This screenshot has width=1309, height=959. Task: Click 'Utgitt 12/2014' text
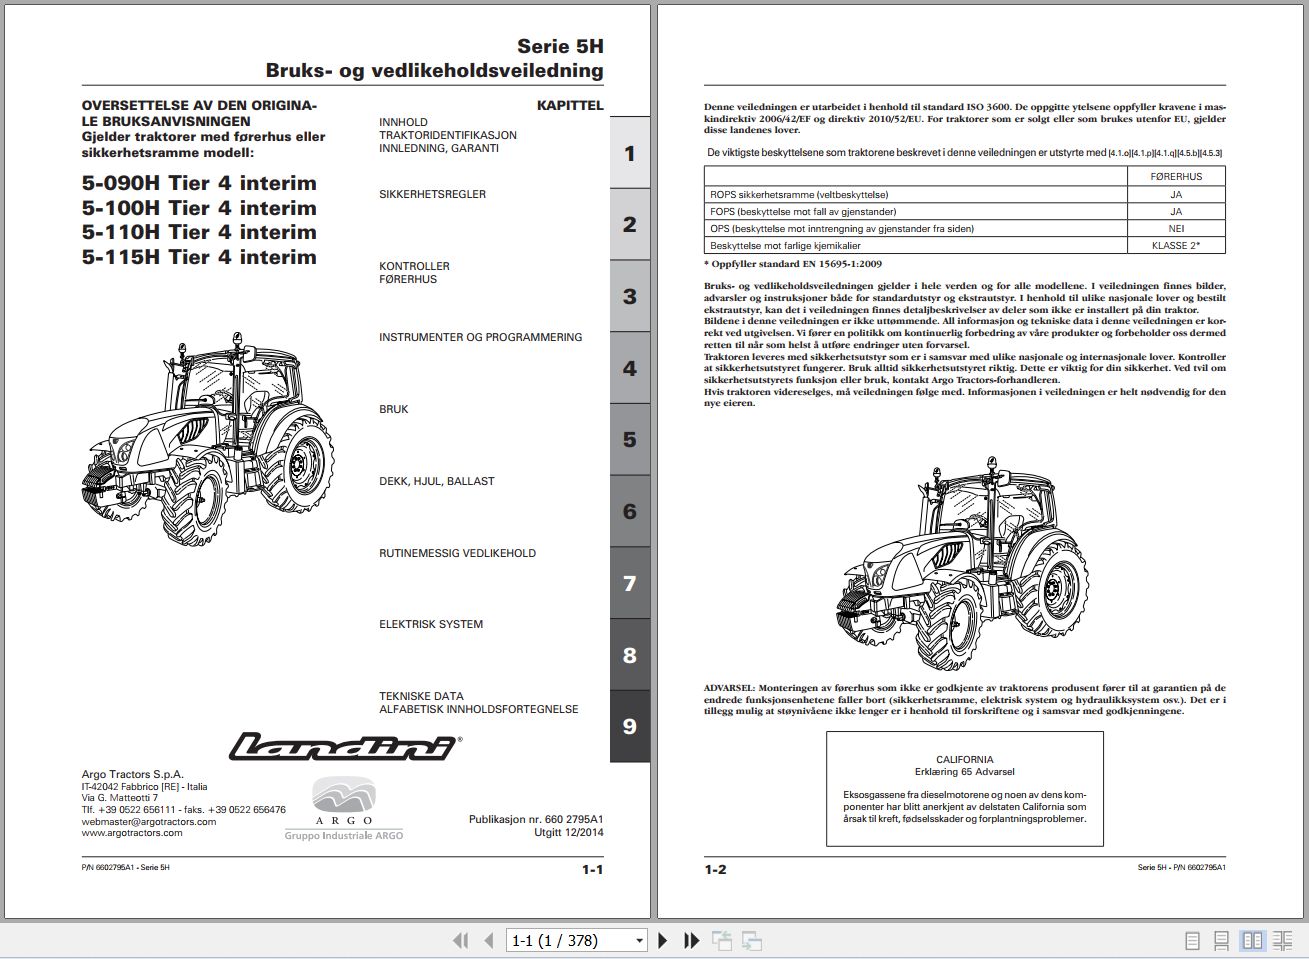pyautogui.click(x=569, y=832)
